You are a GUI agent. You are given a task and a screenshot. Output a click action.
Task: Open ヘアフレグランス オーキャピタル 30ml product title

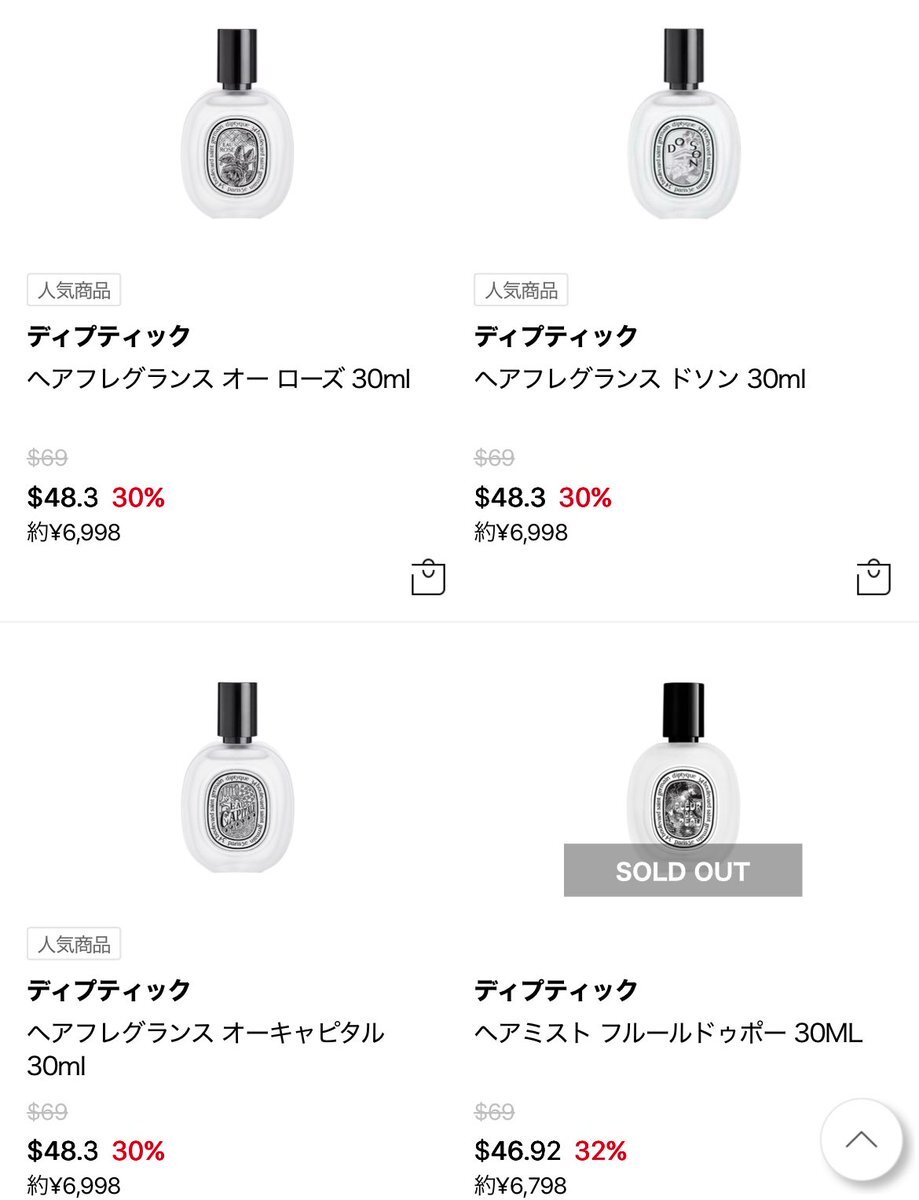click(206, 1049)
